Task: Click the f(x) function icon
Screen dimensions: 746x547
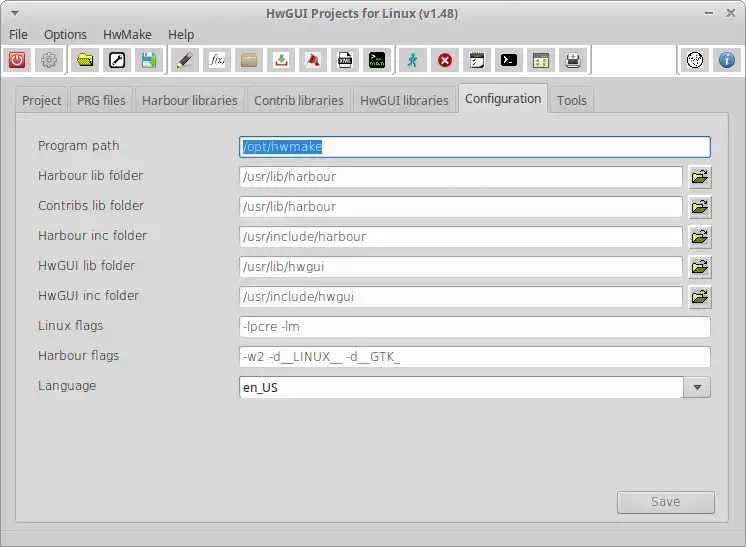Action: coord(217,60)
